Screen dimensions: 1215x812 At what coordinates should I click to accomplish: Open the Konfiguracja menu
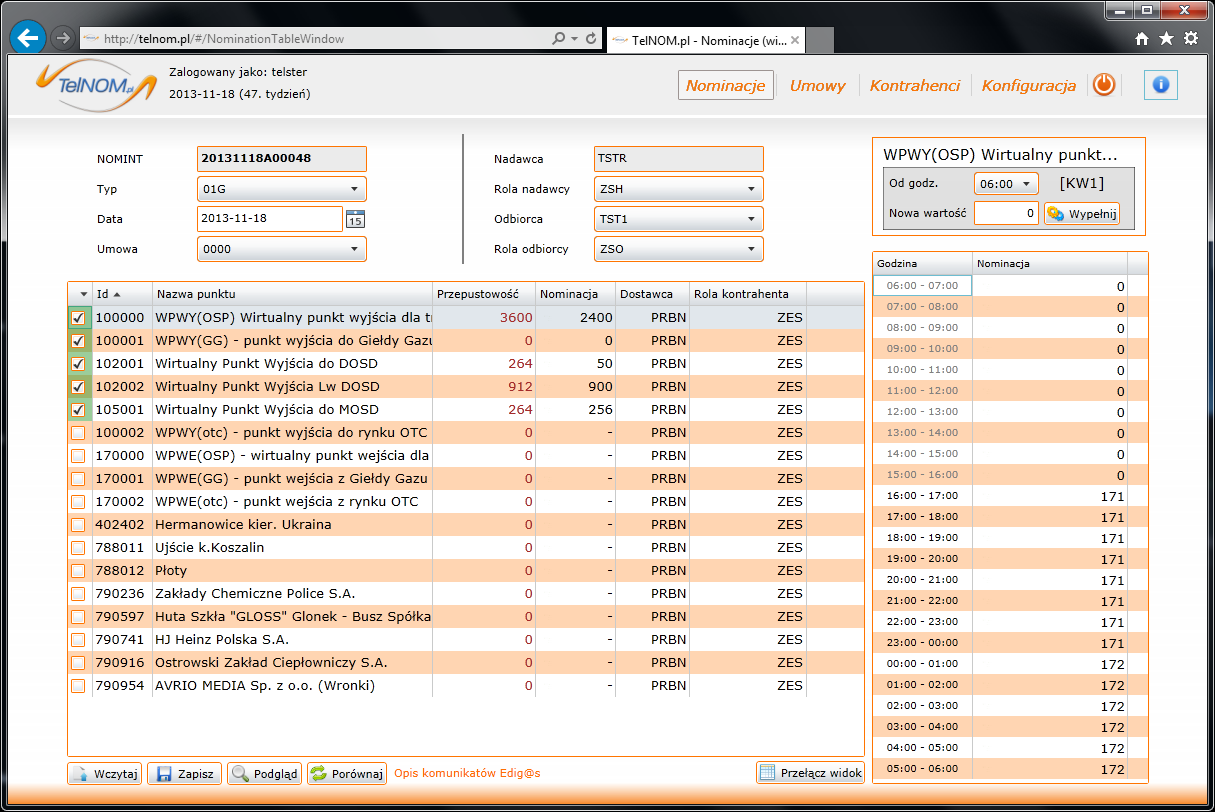[x=1029, y=86]
